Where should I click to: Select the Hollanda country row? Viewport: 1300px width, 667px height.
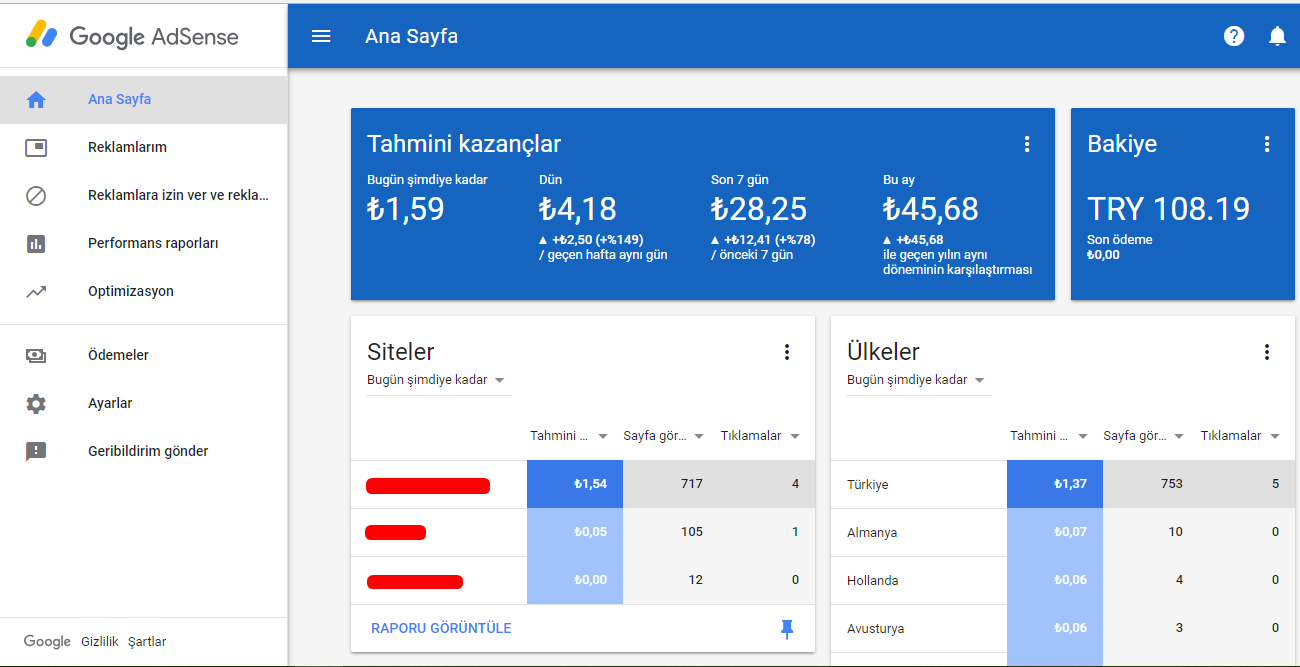tap(1063, 580)
